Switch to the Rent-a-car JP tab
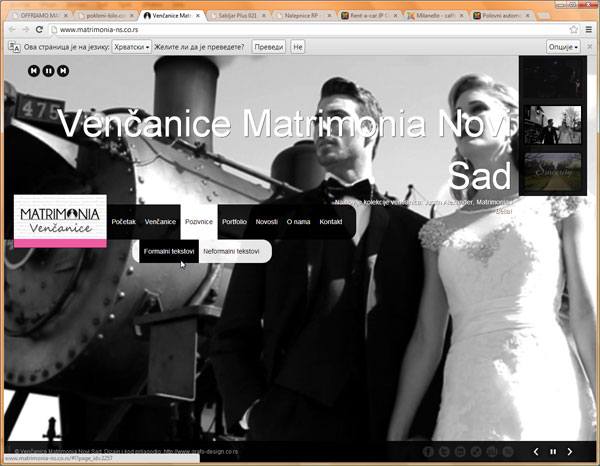 pos(370,16)
